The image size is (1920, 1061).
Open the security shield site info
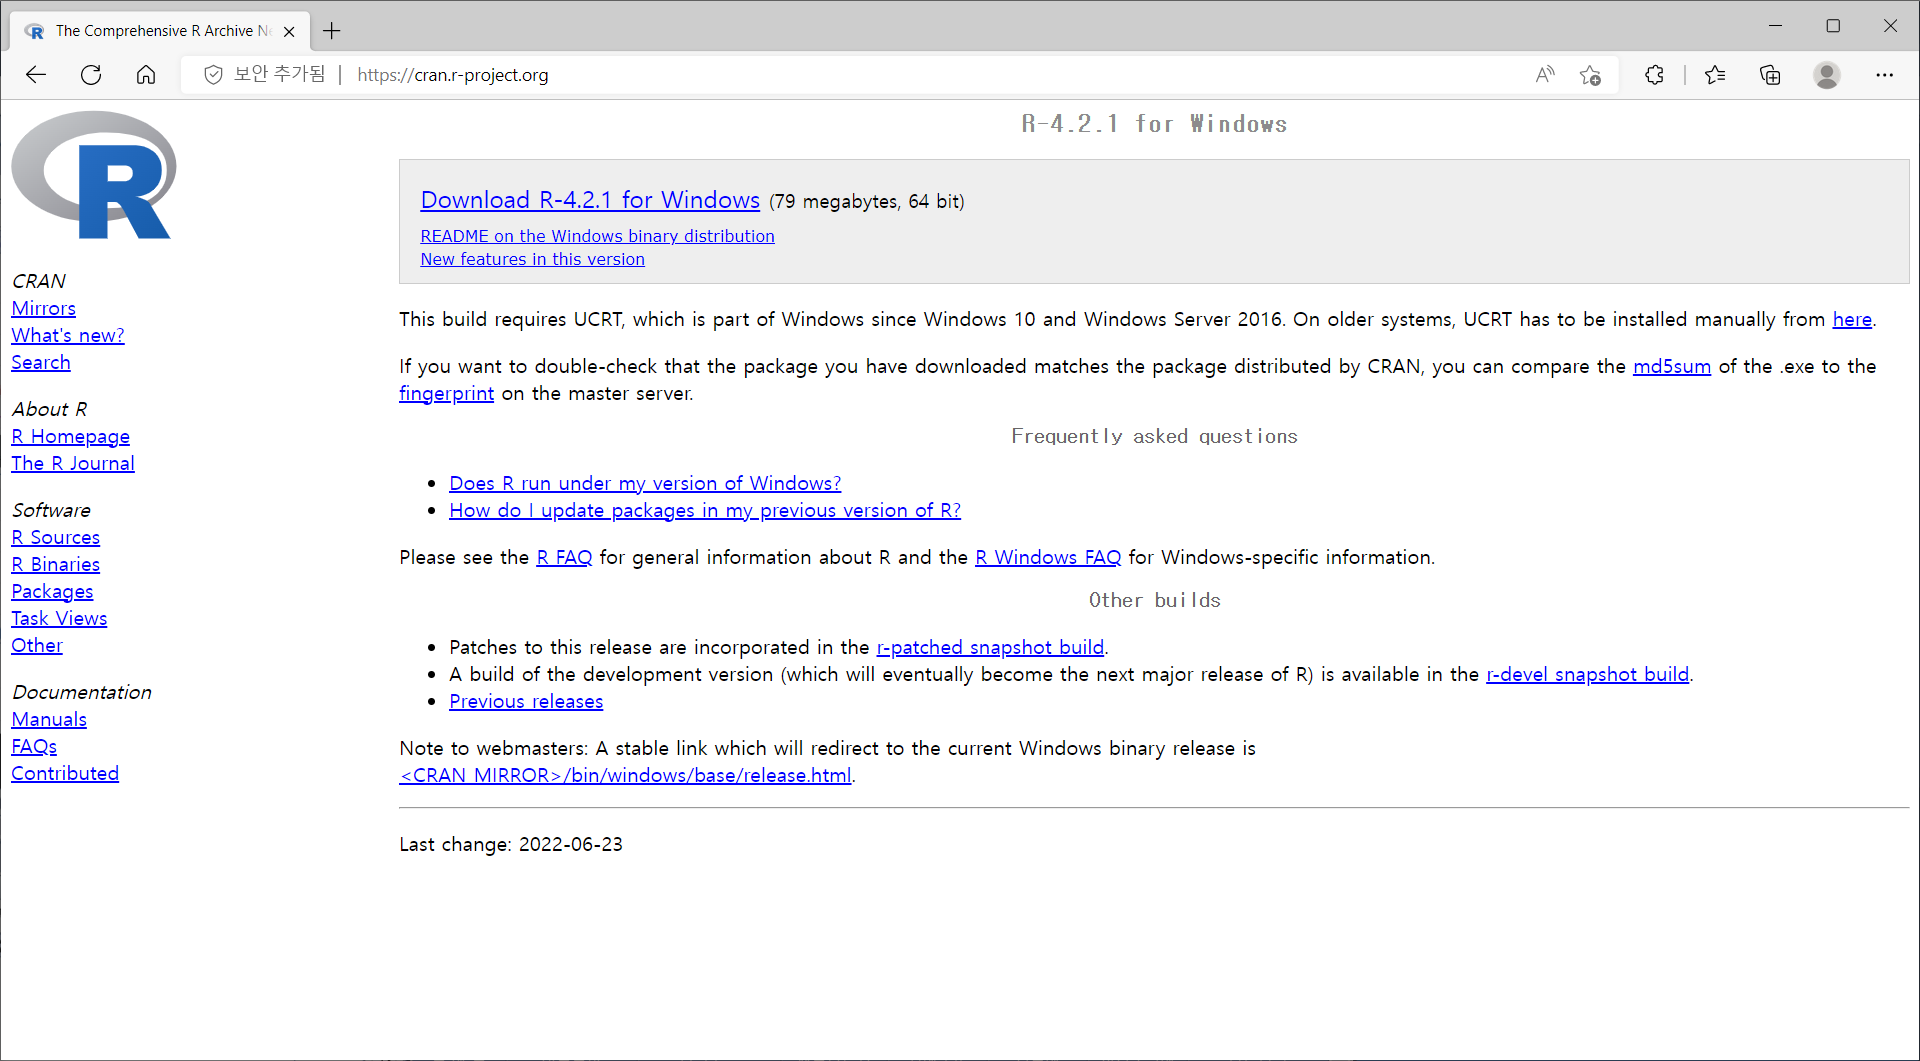pyautogui.click(x=213, y=75)
